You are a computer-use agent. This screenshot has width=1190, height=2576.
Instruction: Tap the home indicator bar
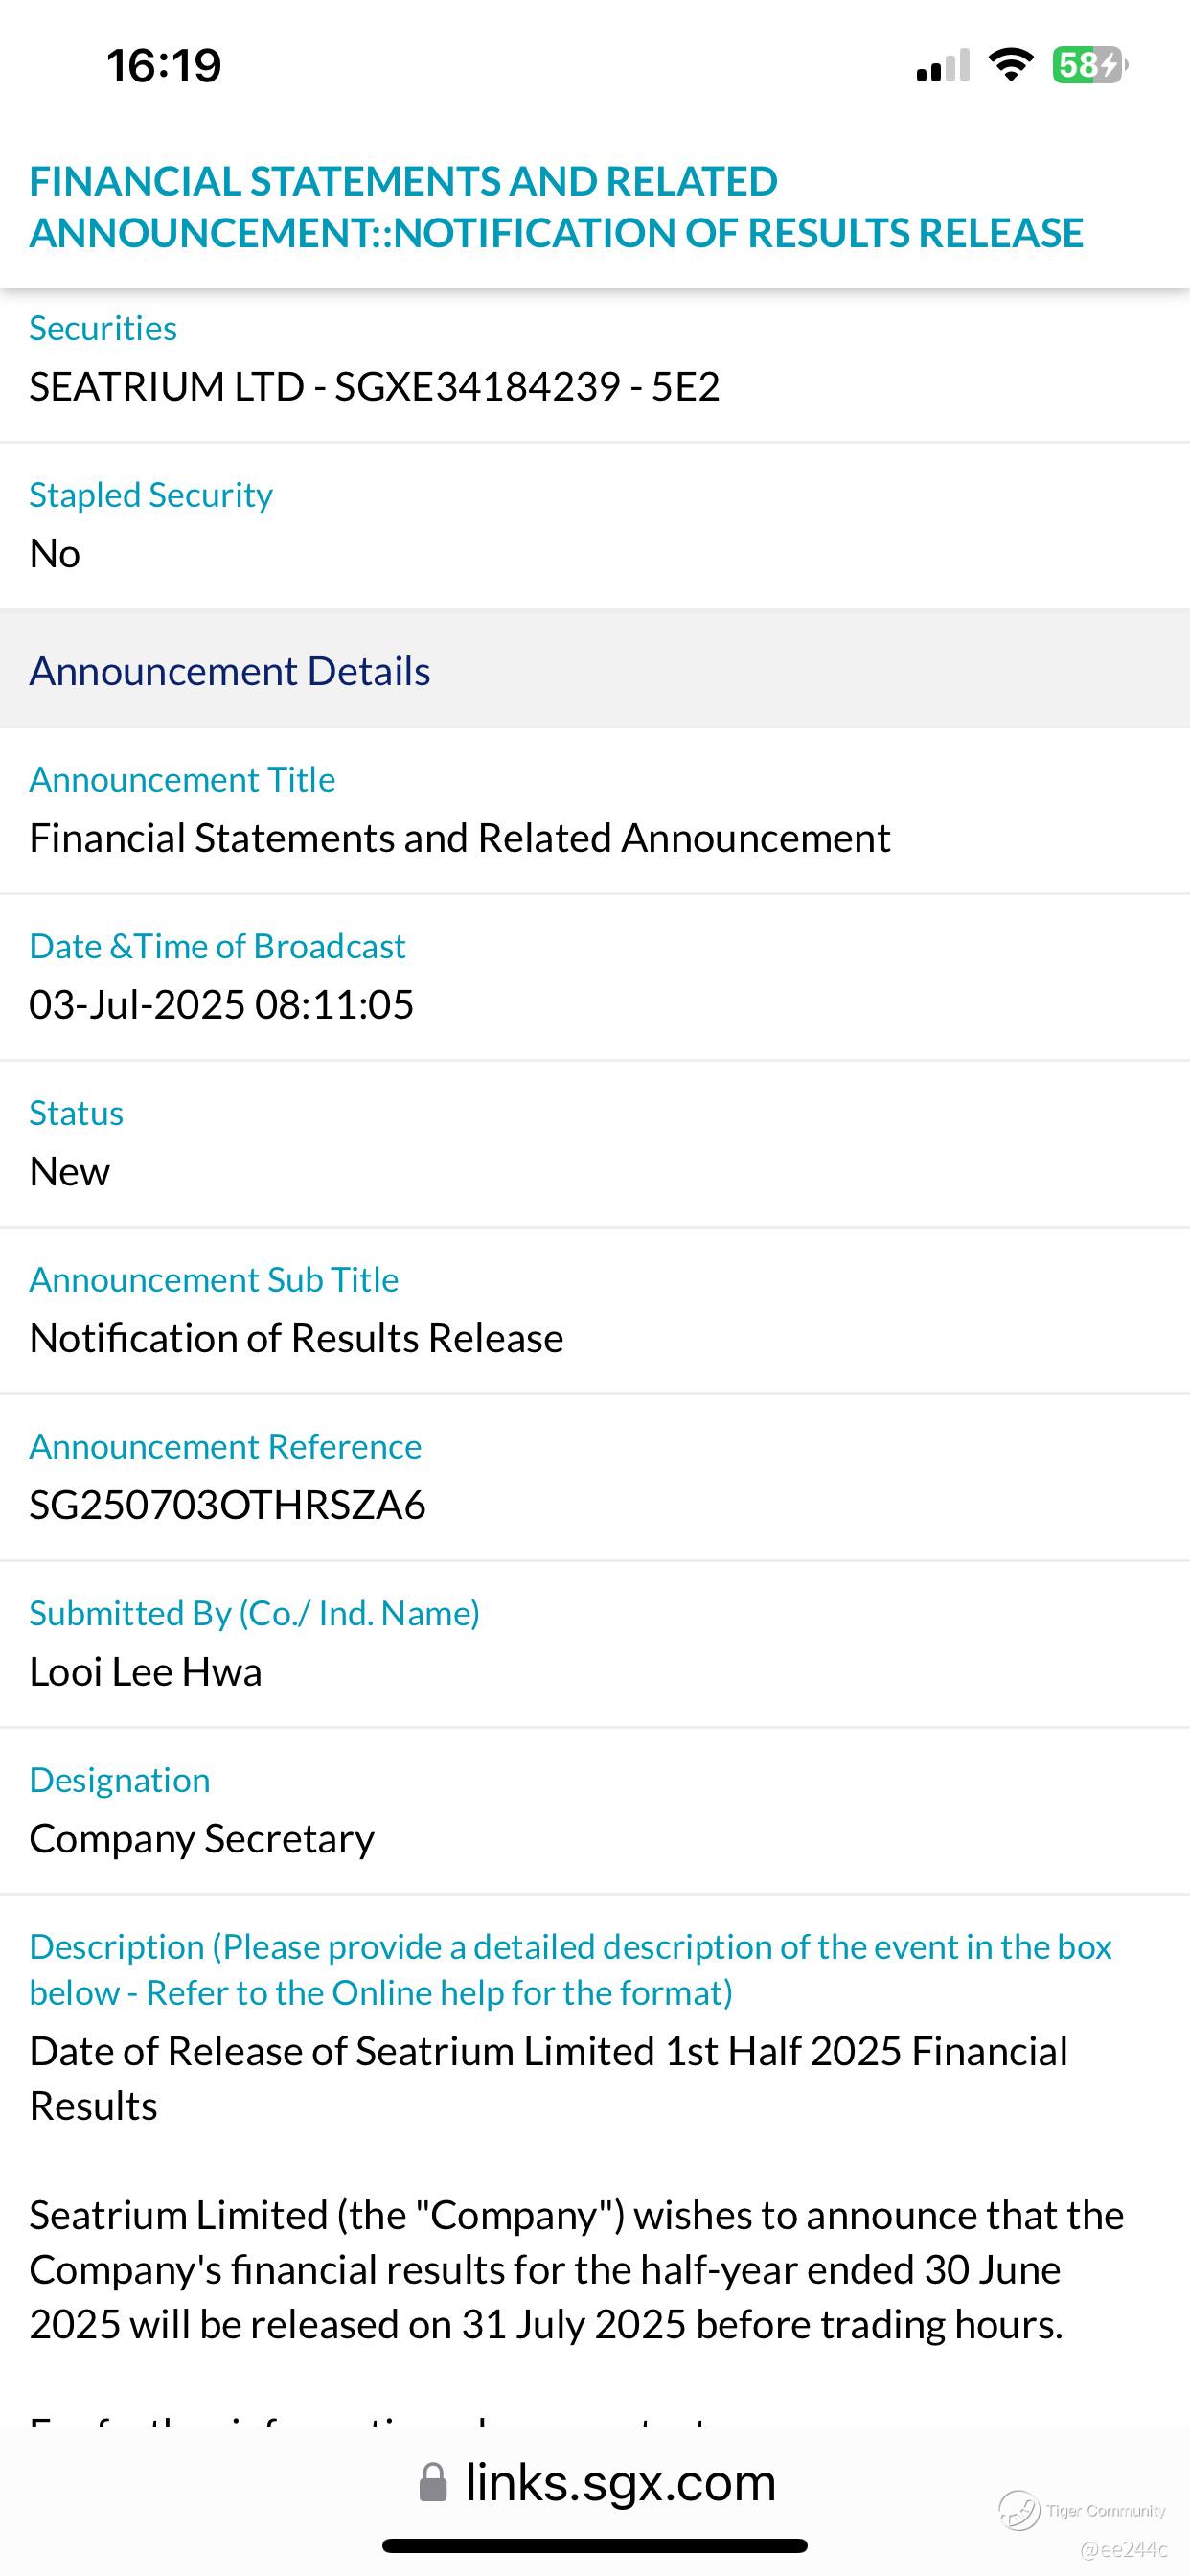pyautogui.click(x=595, y=2545)
